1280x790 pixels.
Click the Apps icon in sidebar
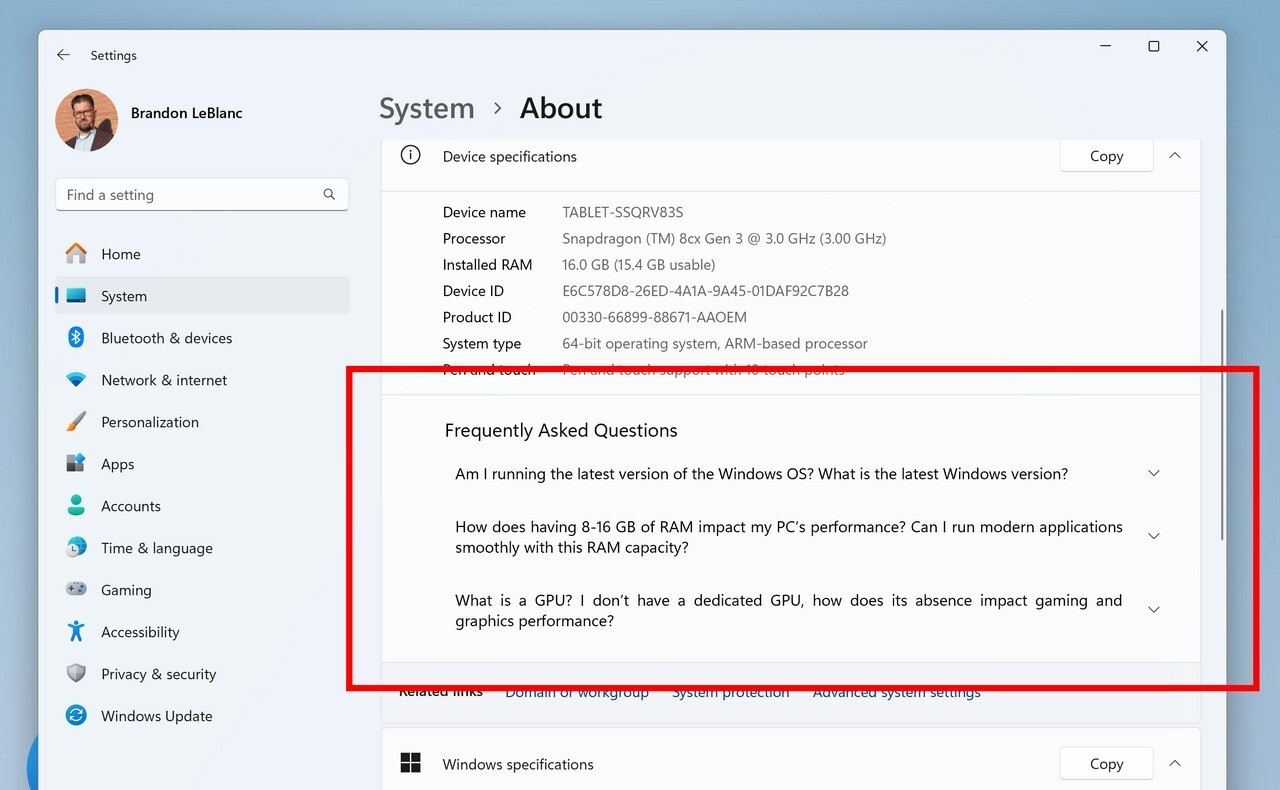tap(76, 464)
